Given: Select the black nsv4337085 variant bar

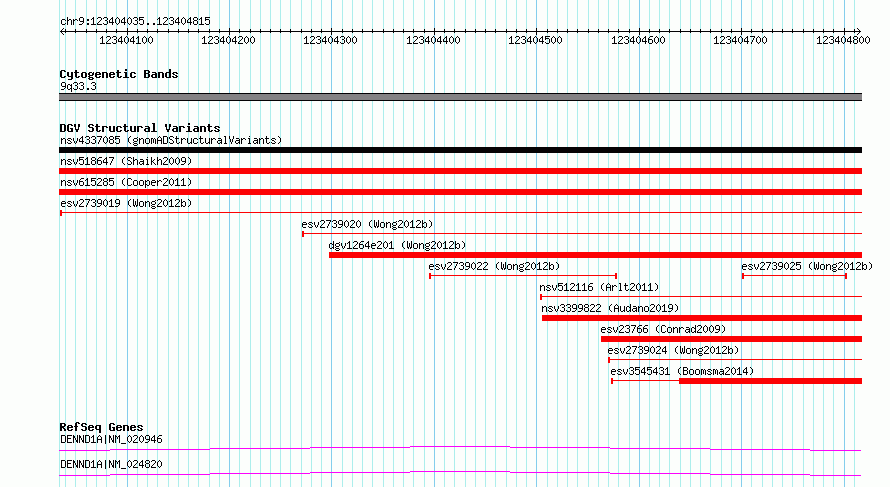Looking at the screenshot, I should 460,150.
